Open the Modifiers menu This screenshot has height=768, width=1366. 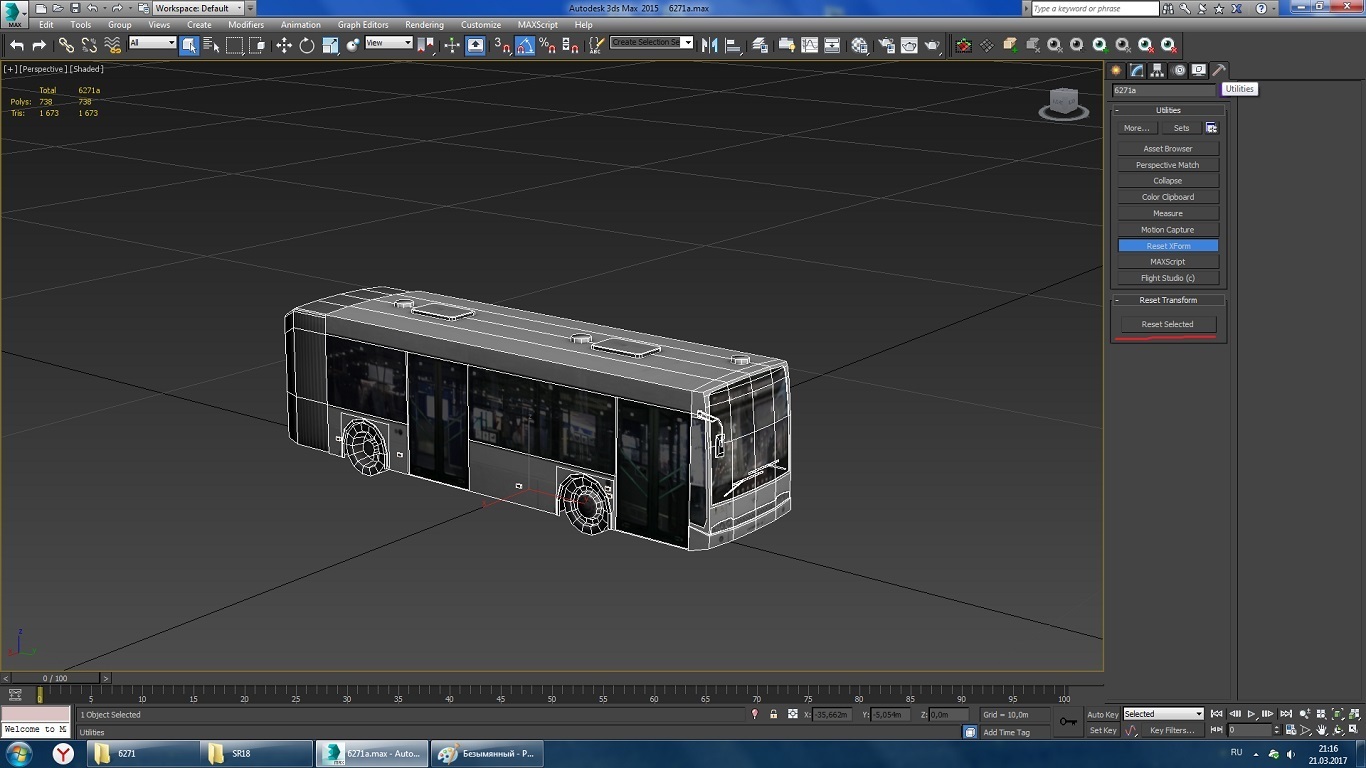tap(246, 25)
